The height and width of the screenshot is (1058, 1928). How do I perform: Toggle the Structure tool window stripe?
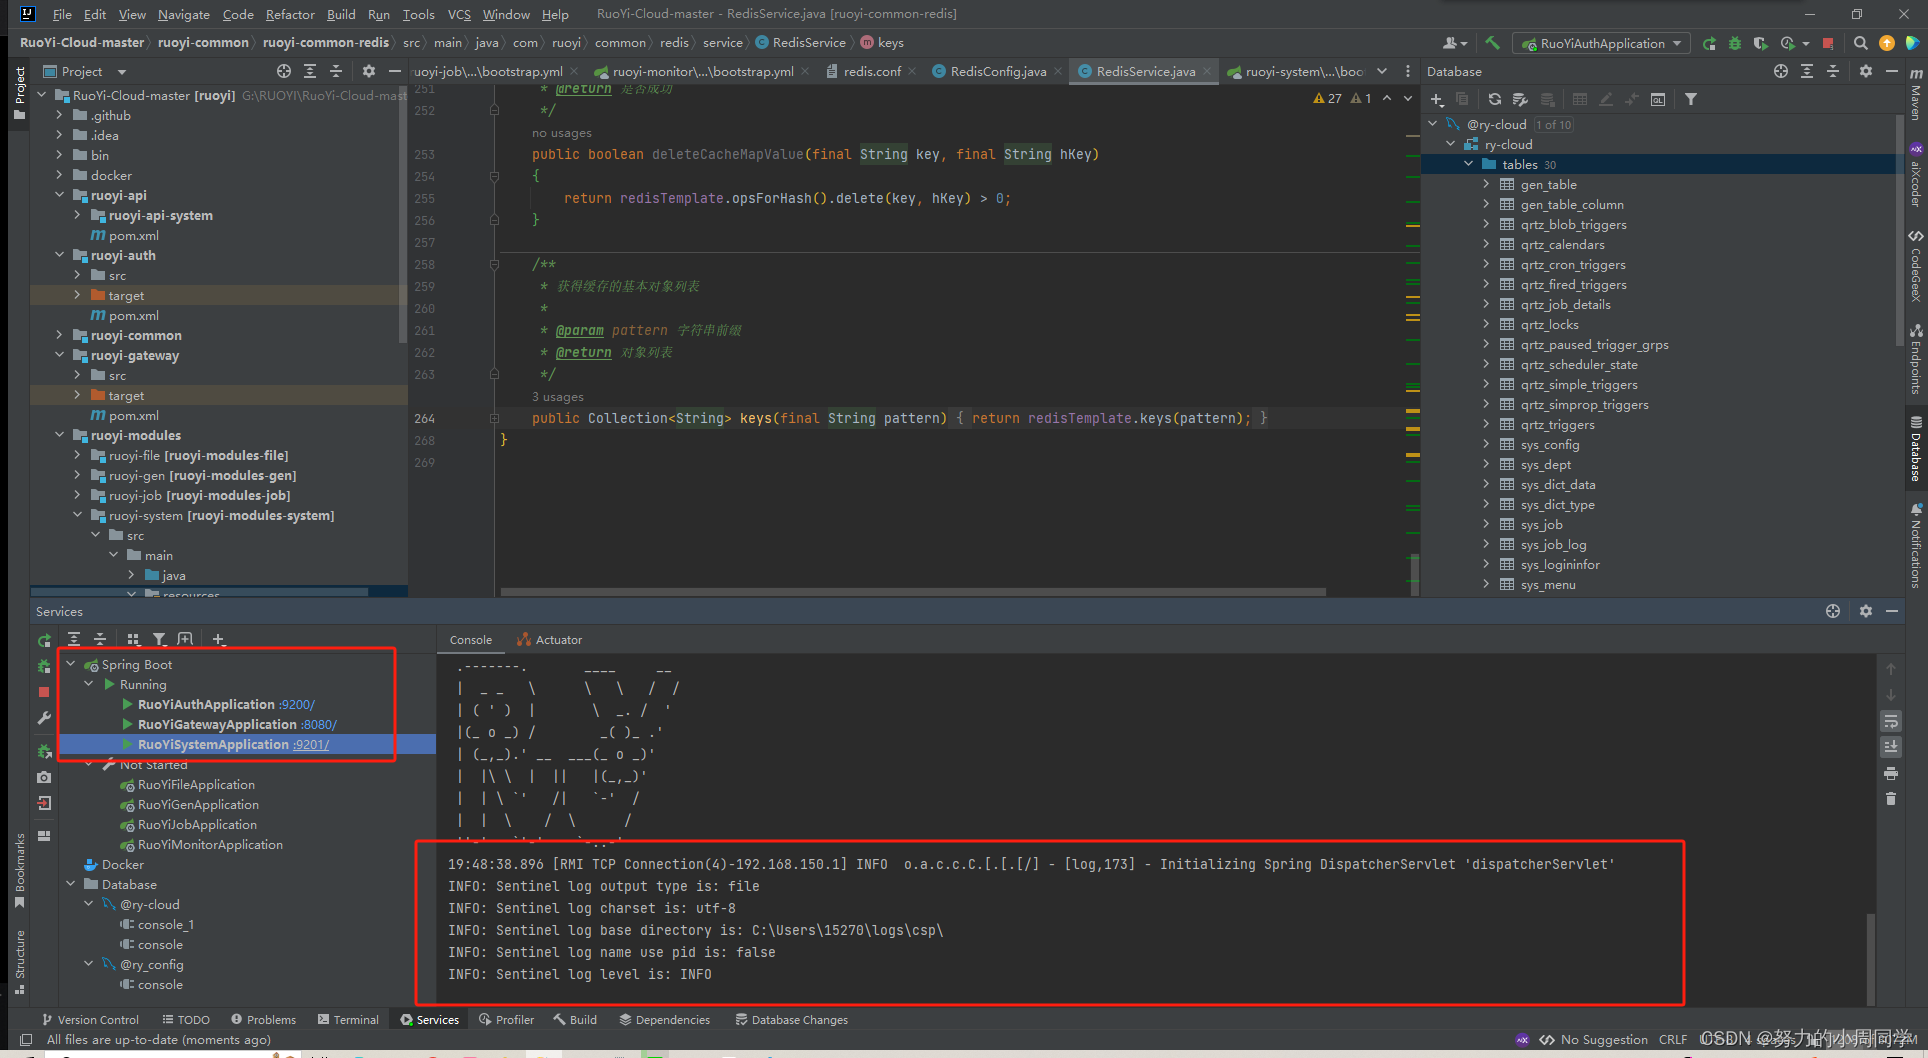click(x=19, y=962)
